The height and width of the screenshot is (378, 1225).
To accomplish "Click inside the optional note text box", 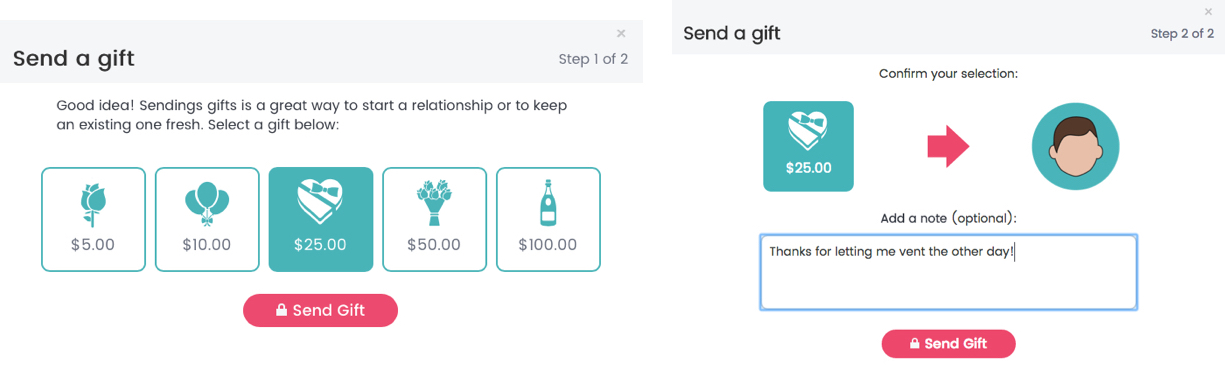I will [948, 272].
